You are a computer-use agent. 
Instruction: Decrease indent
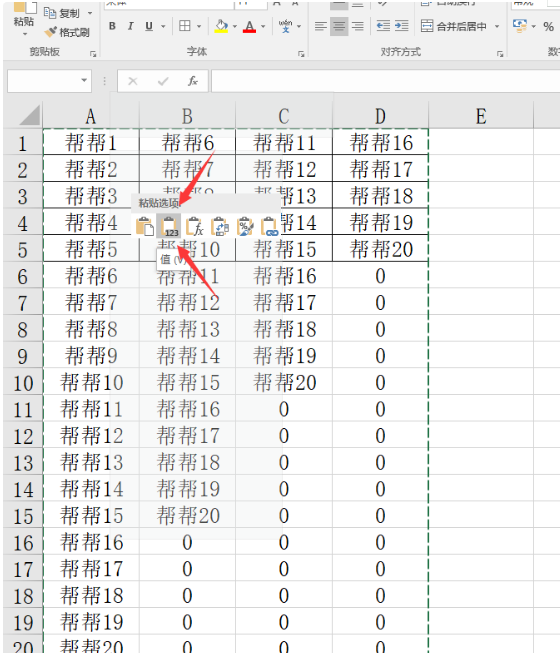point(383,26)
